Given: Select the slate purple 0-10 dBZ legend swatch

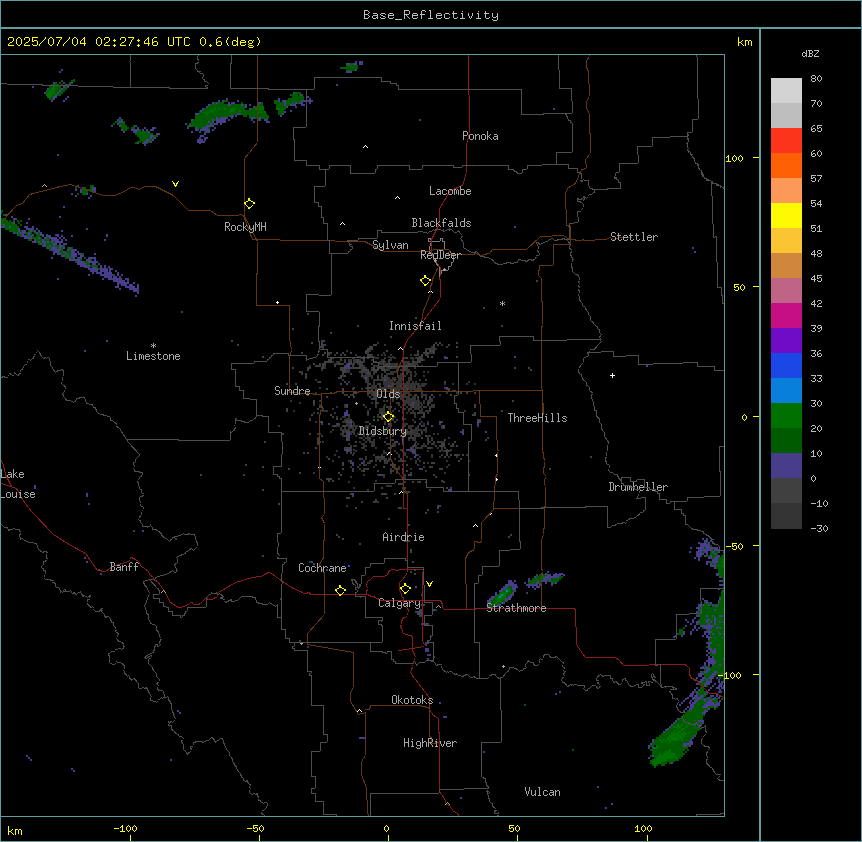Looking at the screenshot, I should click(x=786, y=466).
